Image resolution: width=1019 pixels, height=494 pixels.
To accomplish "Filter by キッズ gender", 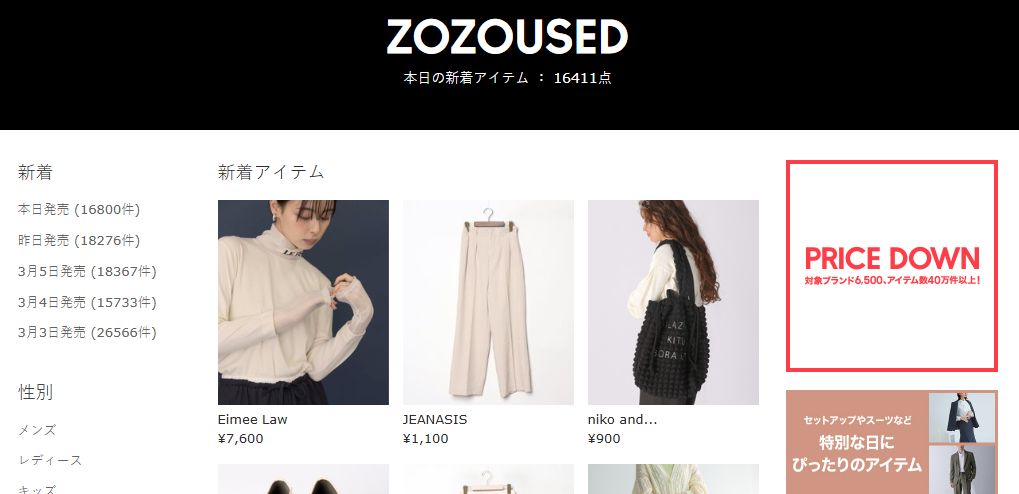I will tap(37, 489).
